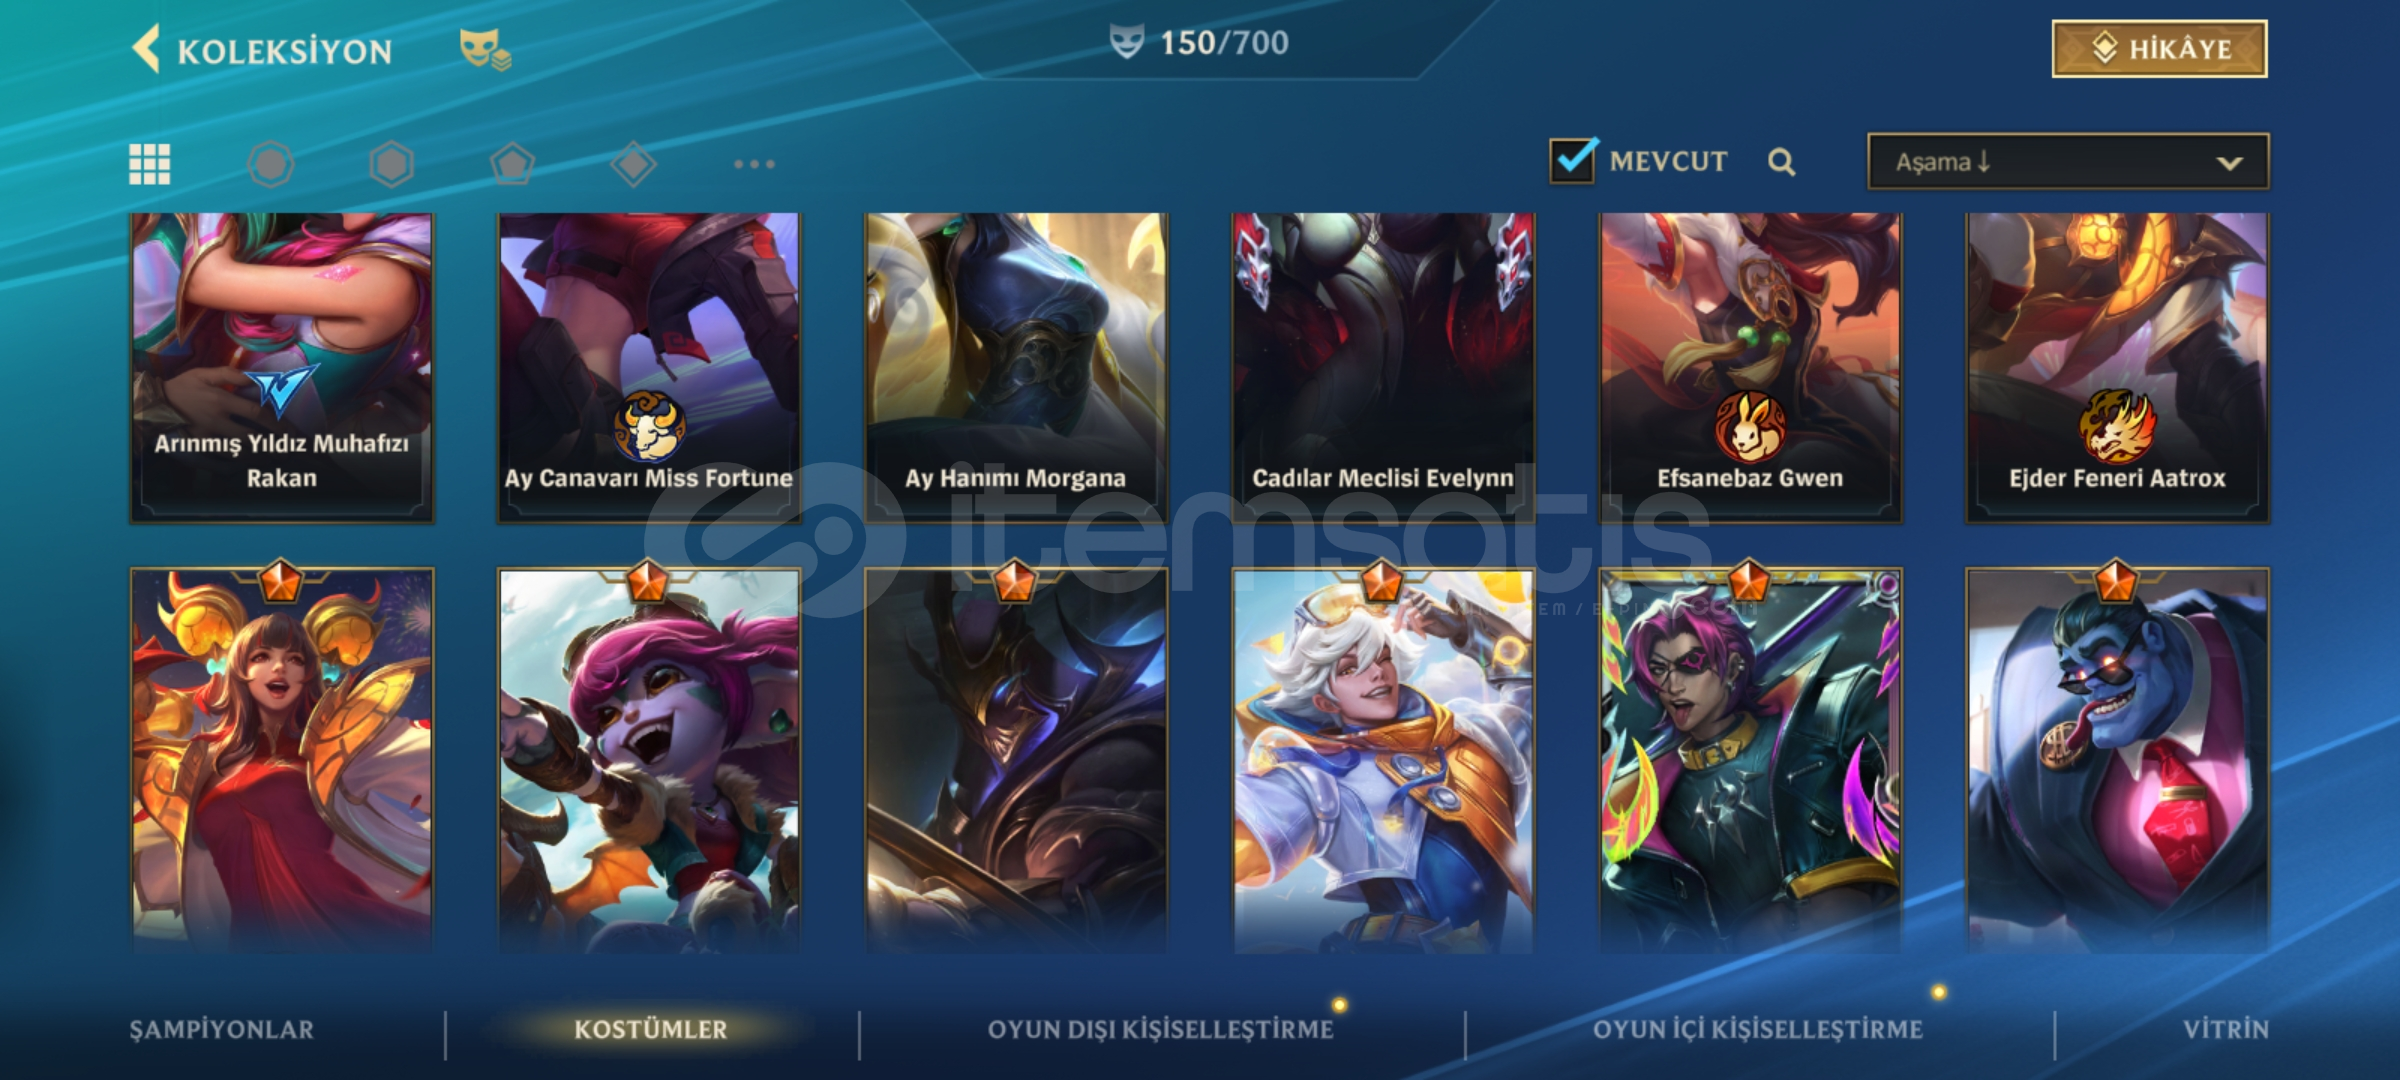This screenshot has height=1080, width=2400.
Task: Uncheck the Mevcut checkbox
Action: click(1573, 161)
